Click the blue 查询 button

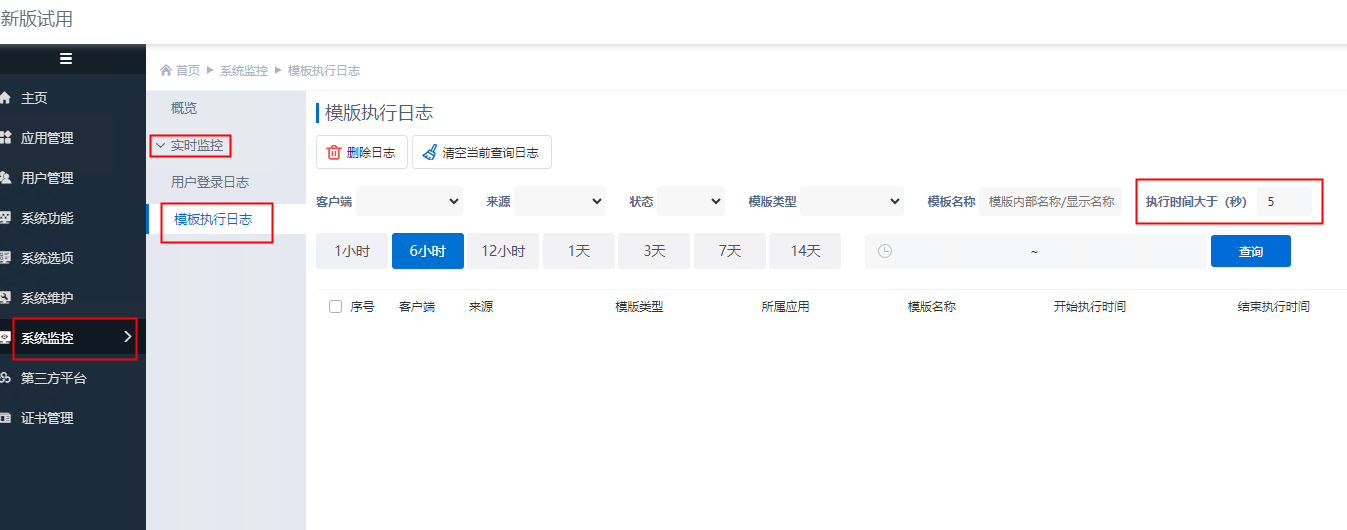[x=1250, y=251]
